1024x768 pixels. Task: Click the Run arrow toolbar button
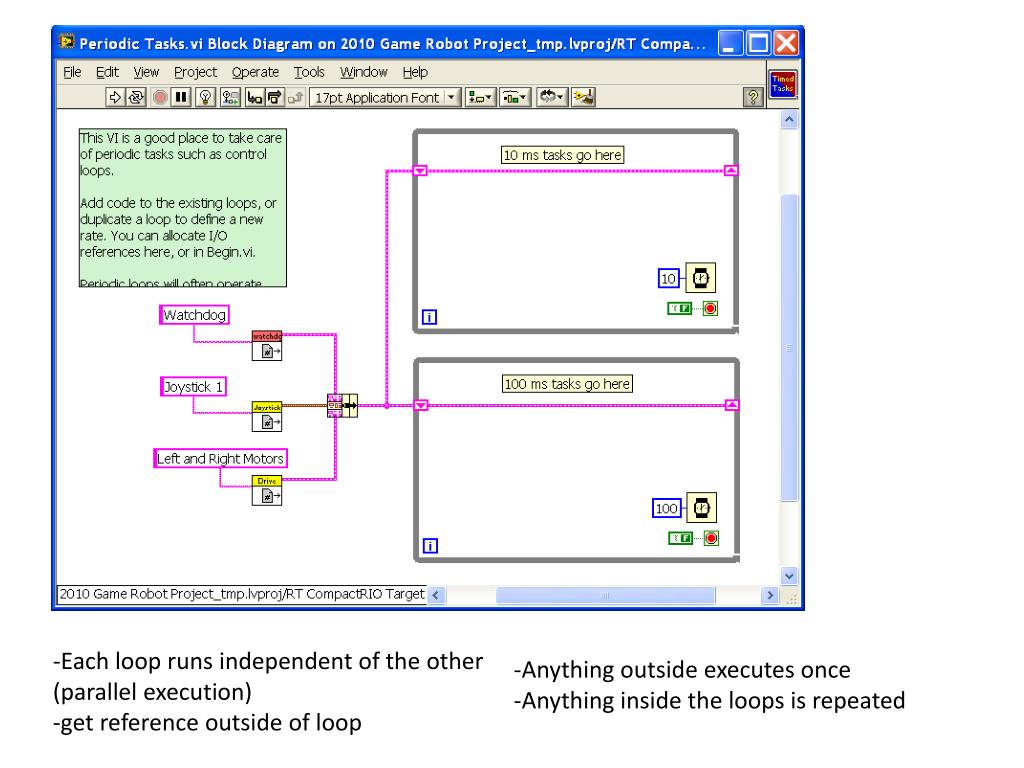(x=115, y=97)
